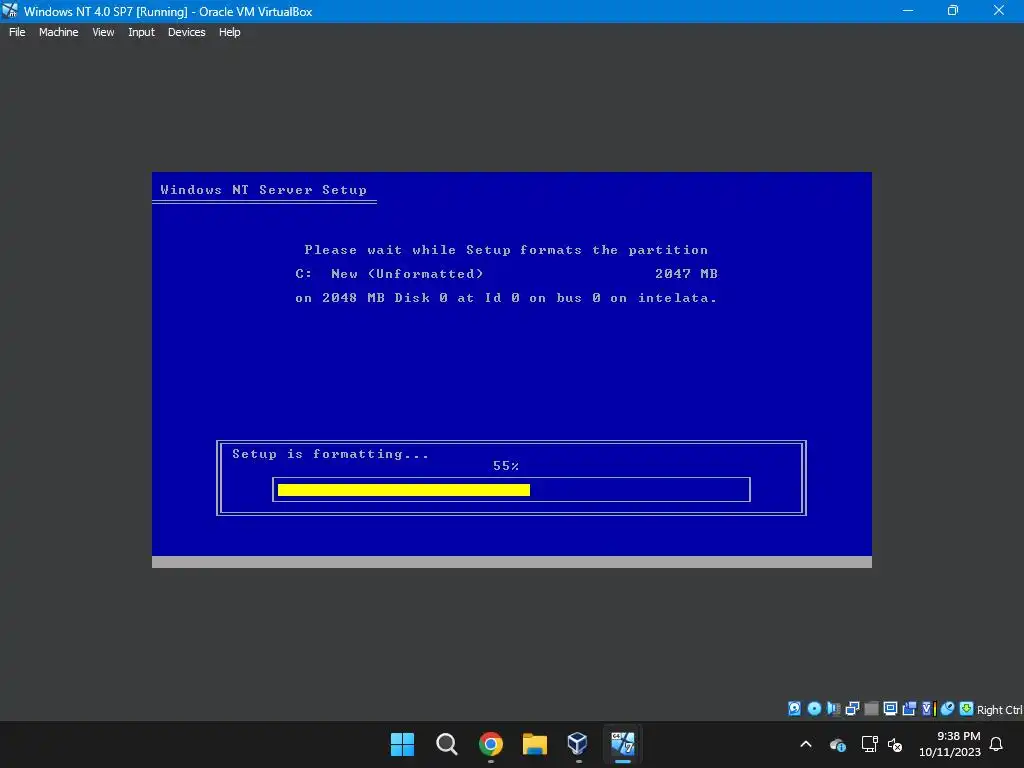Click the 55% progress label

pos(505,466)
